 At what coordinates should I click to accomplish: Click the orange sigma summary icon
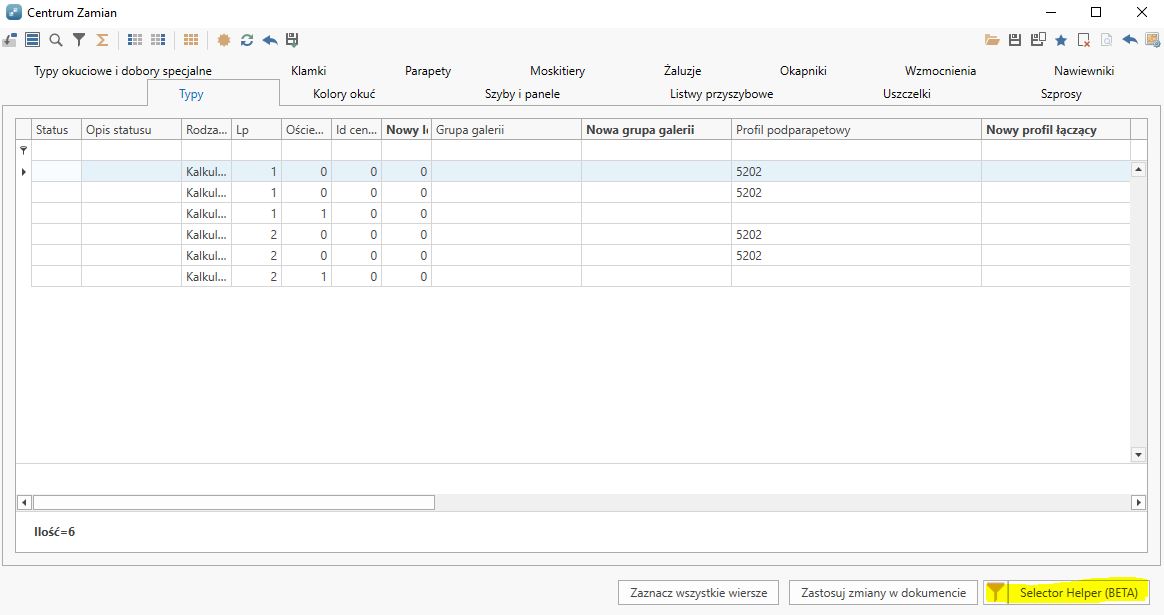pyautogui.click(x=102, y=40)
